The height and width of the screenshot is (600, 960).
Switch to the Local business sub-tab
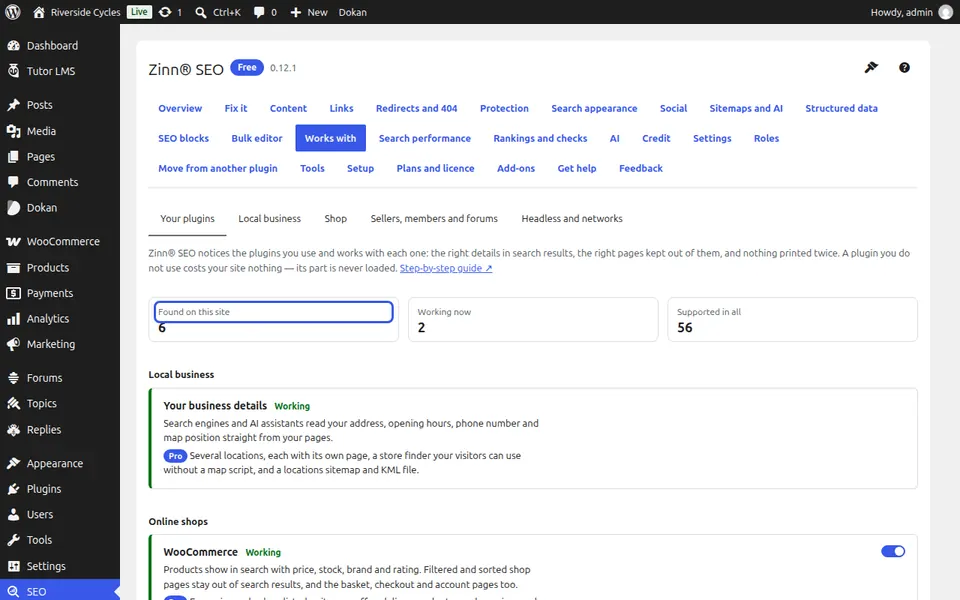coord(269,219)
